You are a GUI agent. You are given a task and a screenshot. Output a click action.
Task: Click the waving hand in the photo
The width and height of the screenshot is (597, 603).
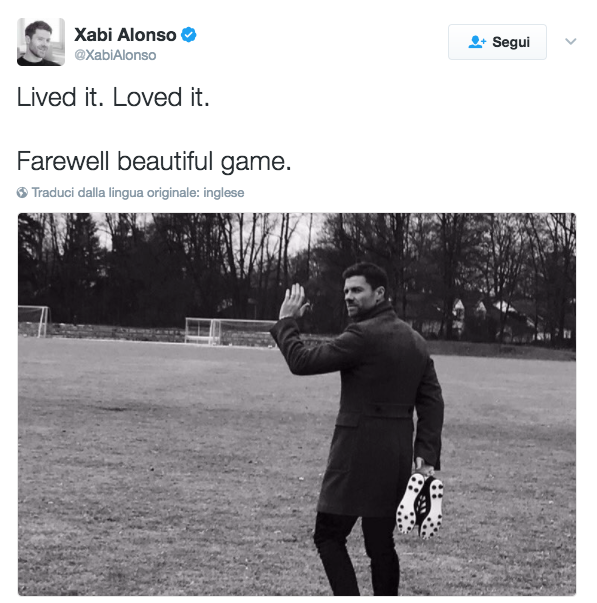pyautogui.click(x=293, y=302)
